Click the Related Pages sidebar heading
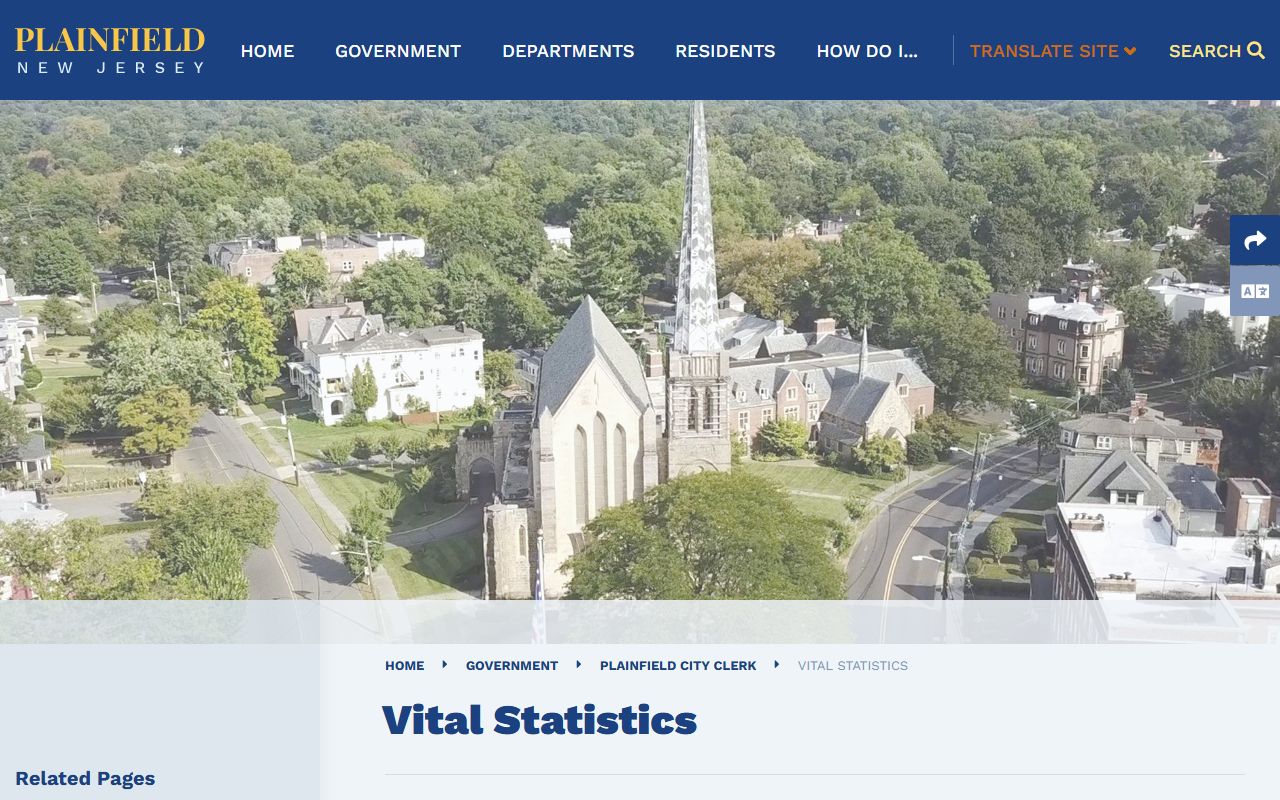This screenshot has width=1280, height=800. 85,778
